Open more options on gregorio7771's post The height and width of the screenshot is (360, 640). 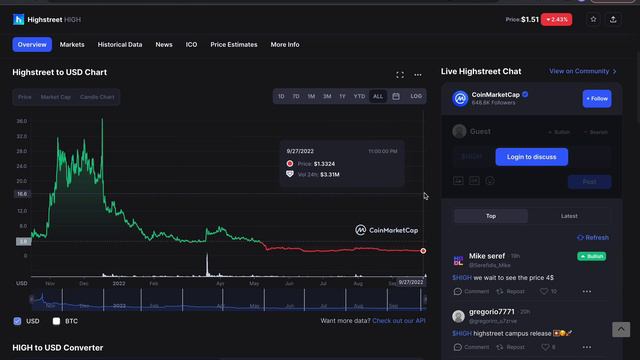587,347
